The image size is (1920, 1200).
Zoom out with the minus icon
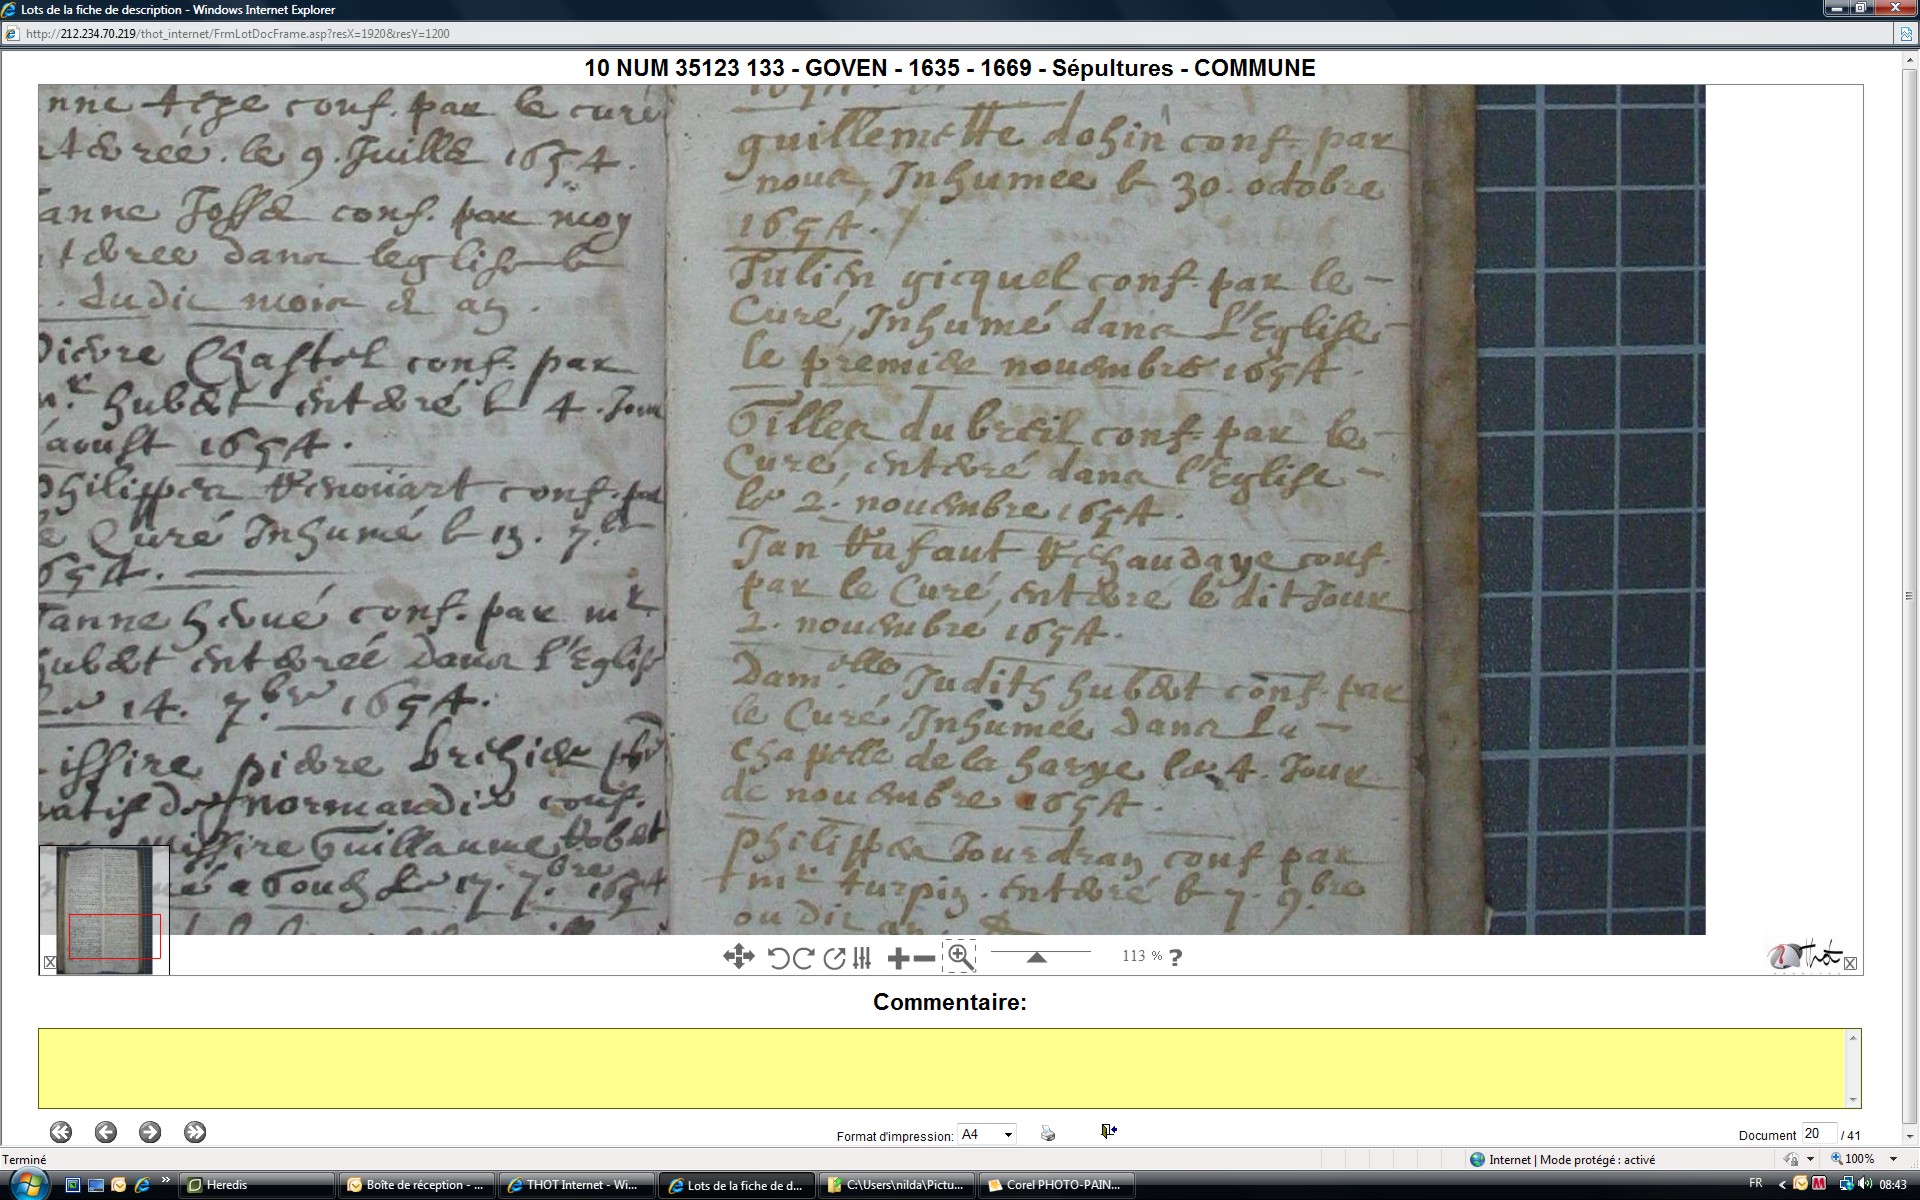[925, 958]
